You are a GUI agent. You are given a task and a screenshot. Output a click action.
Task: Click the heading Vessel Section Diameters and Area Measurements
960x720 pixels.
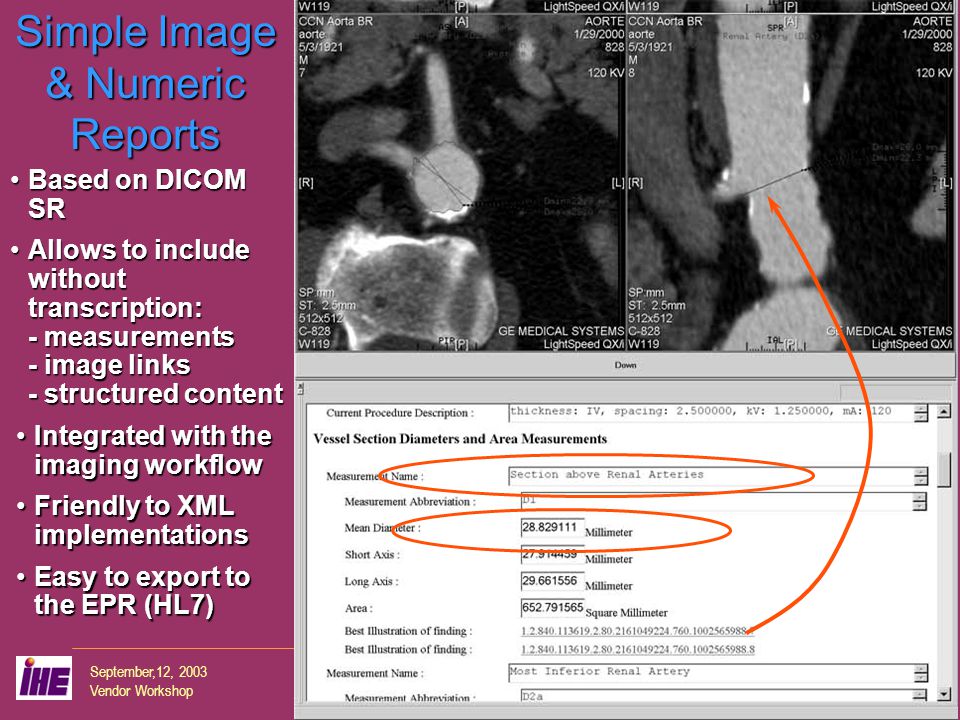[x=460, y=439]
